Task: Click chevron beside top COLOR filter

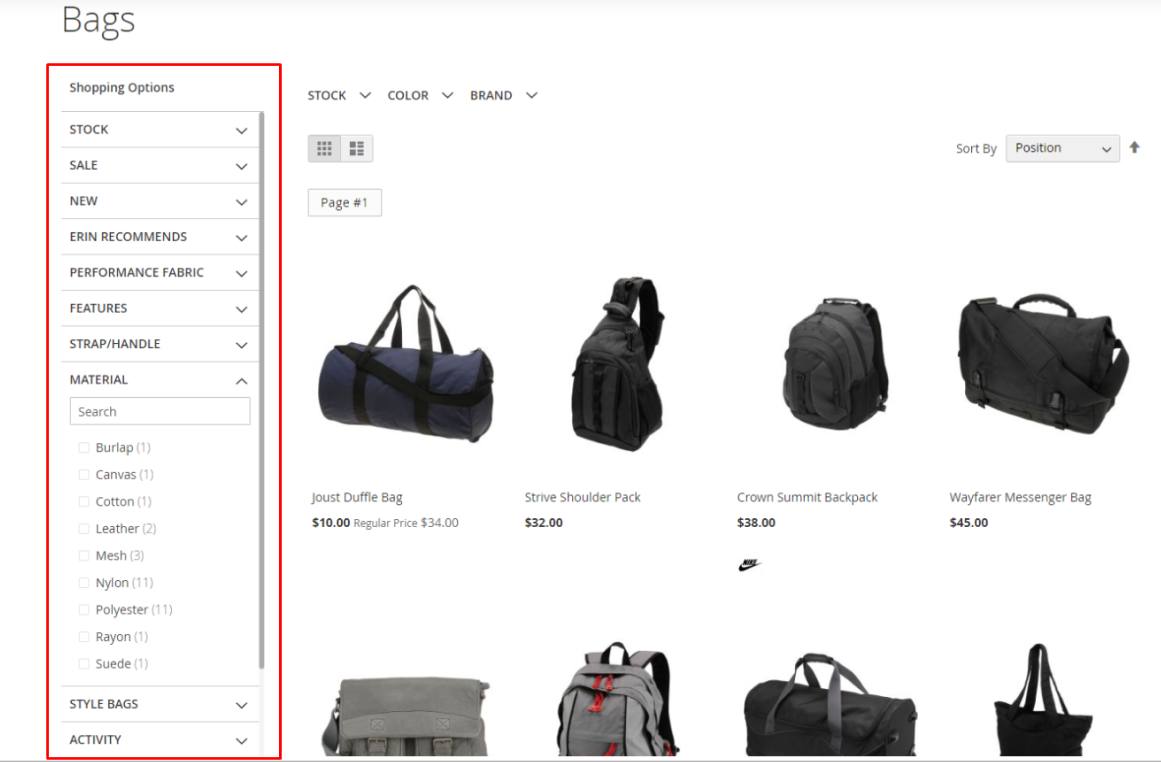Action: (x=447, y=96)
